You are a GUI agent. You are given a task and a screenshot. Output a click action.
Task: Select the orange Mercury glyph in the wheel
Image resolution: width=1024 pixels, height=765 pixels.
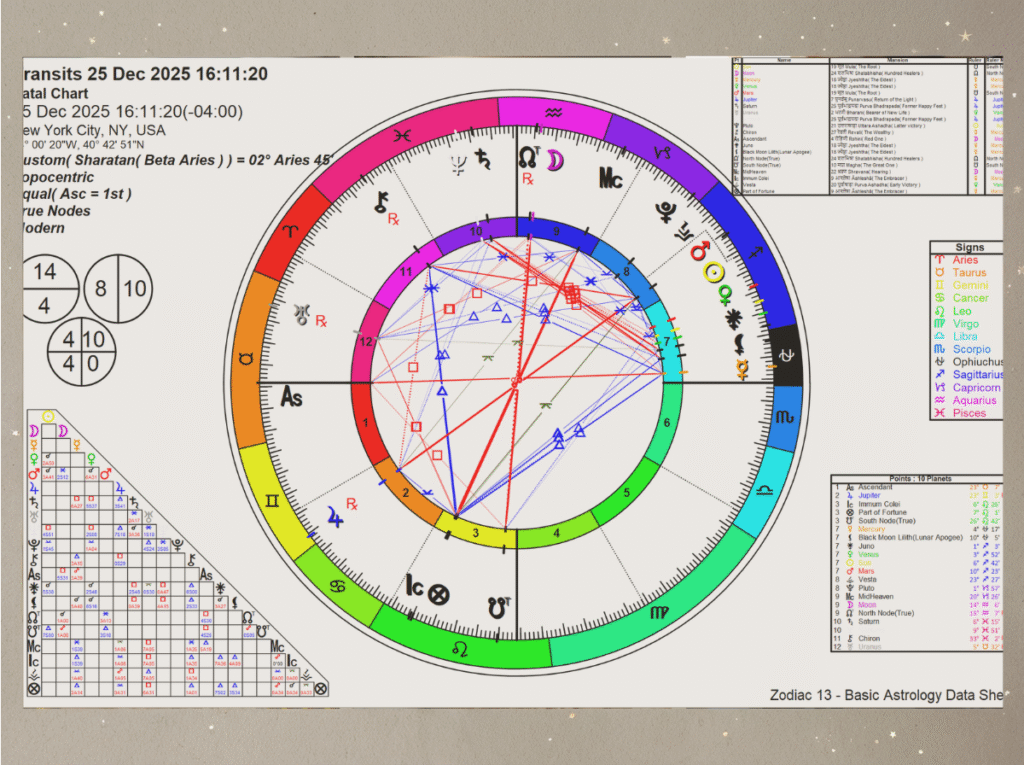pyautogui.click(x=743, y=371)
